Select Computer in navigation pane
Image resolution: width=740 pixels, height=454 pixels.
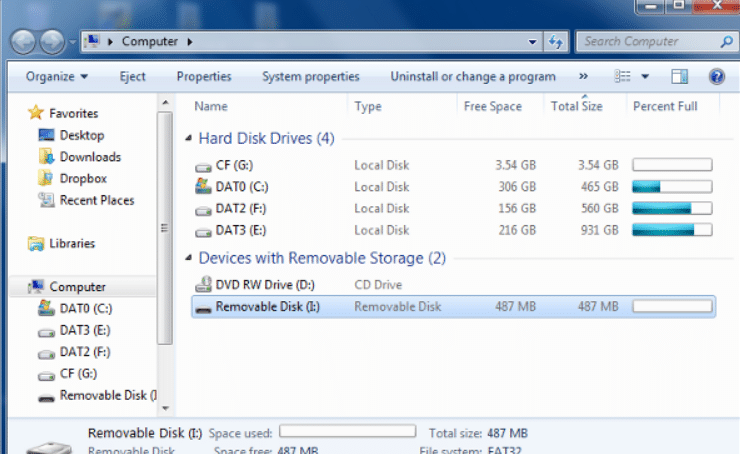coord(77,287)
